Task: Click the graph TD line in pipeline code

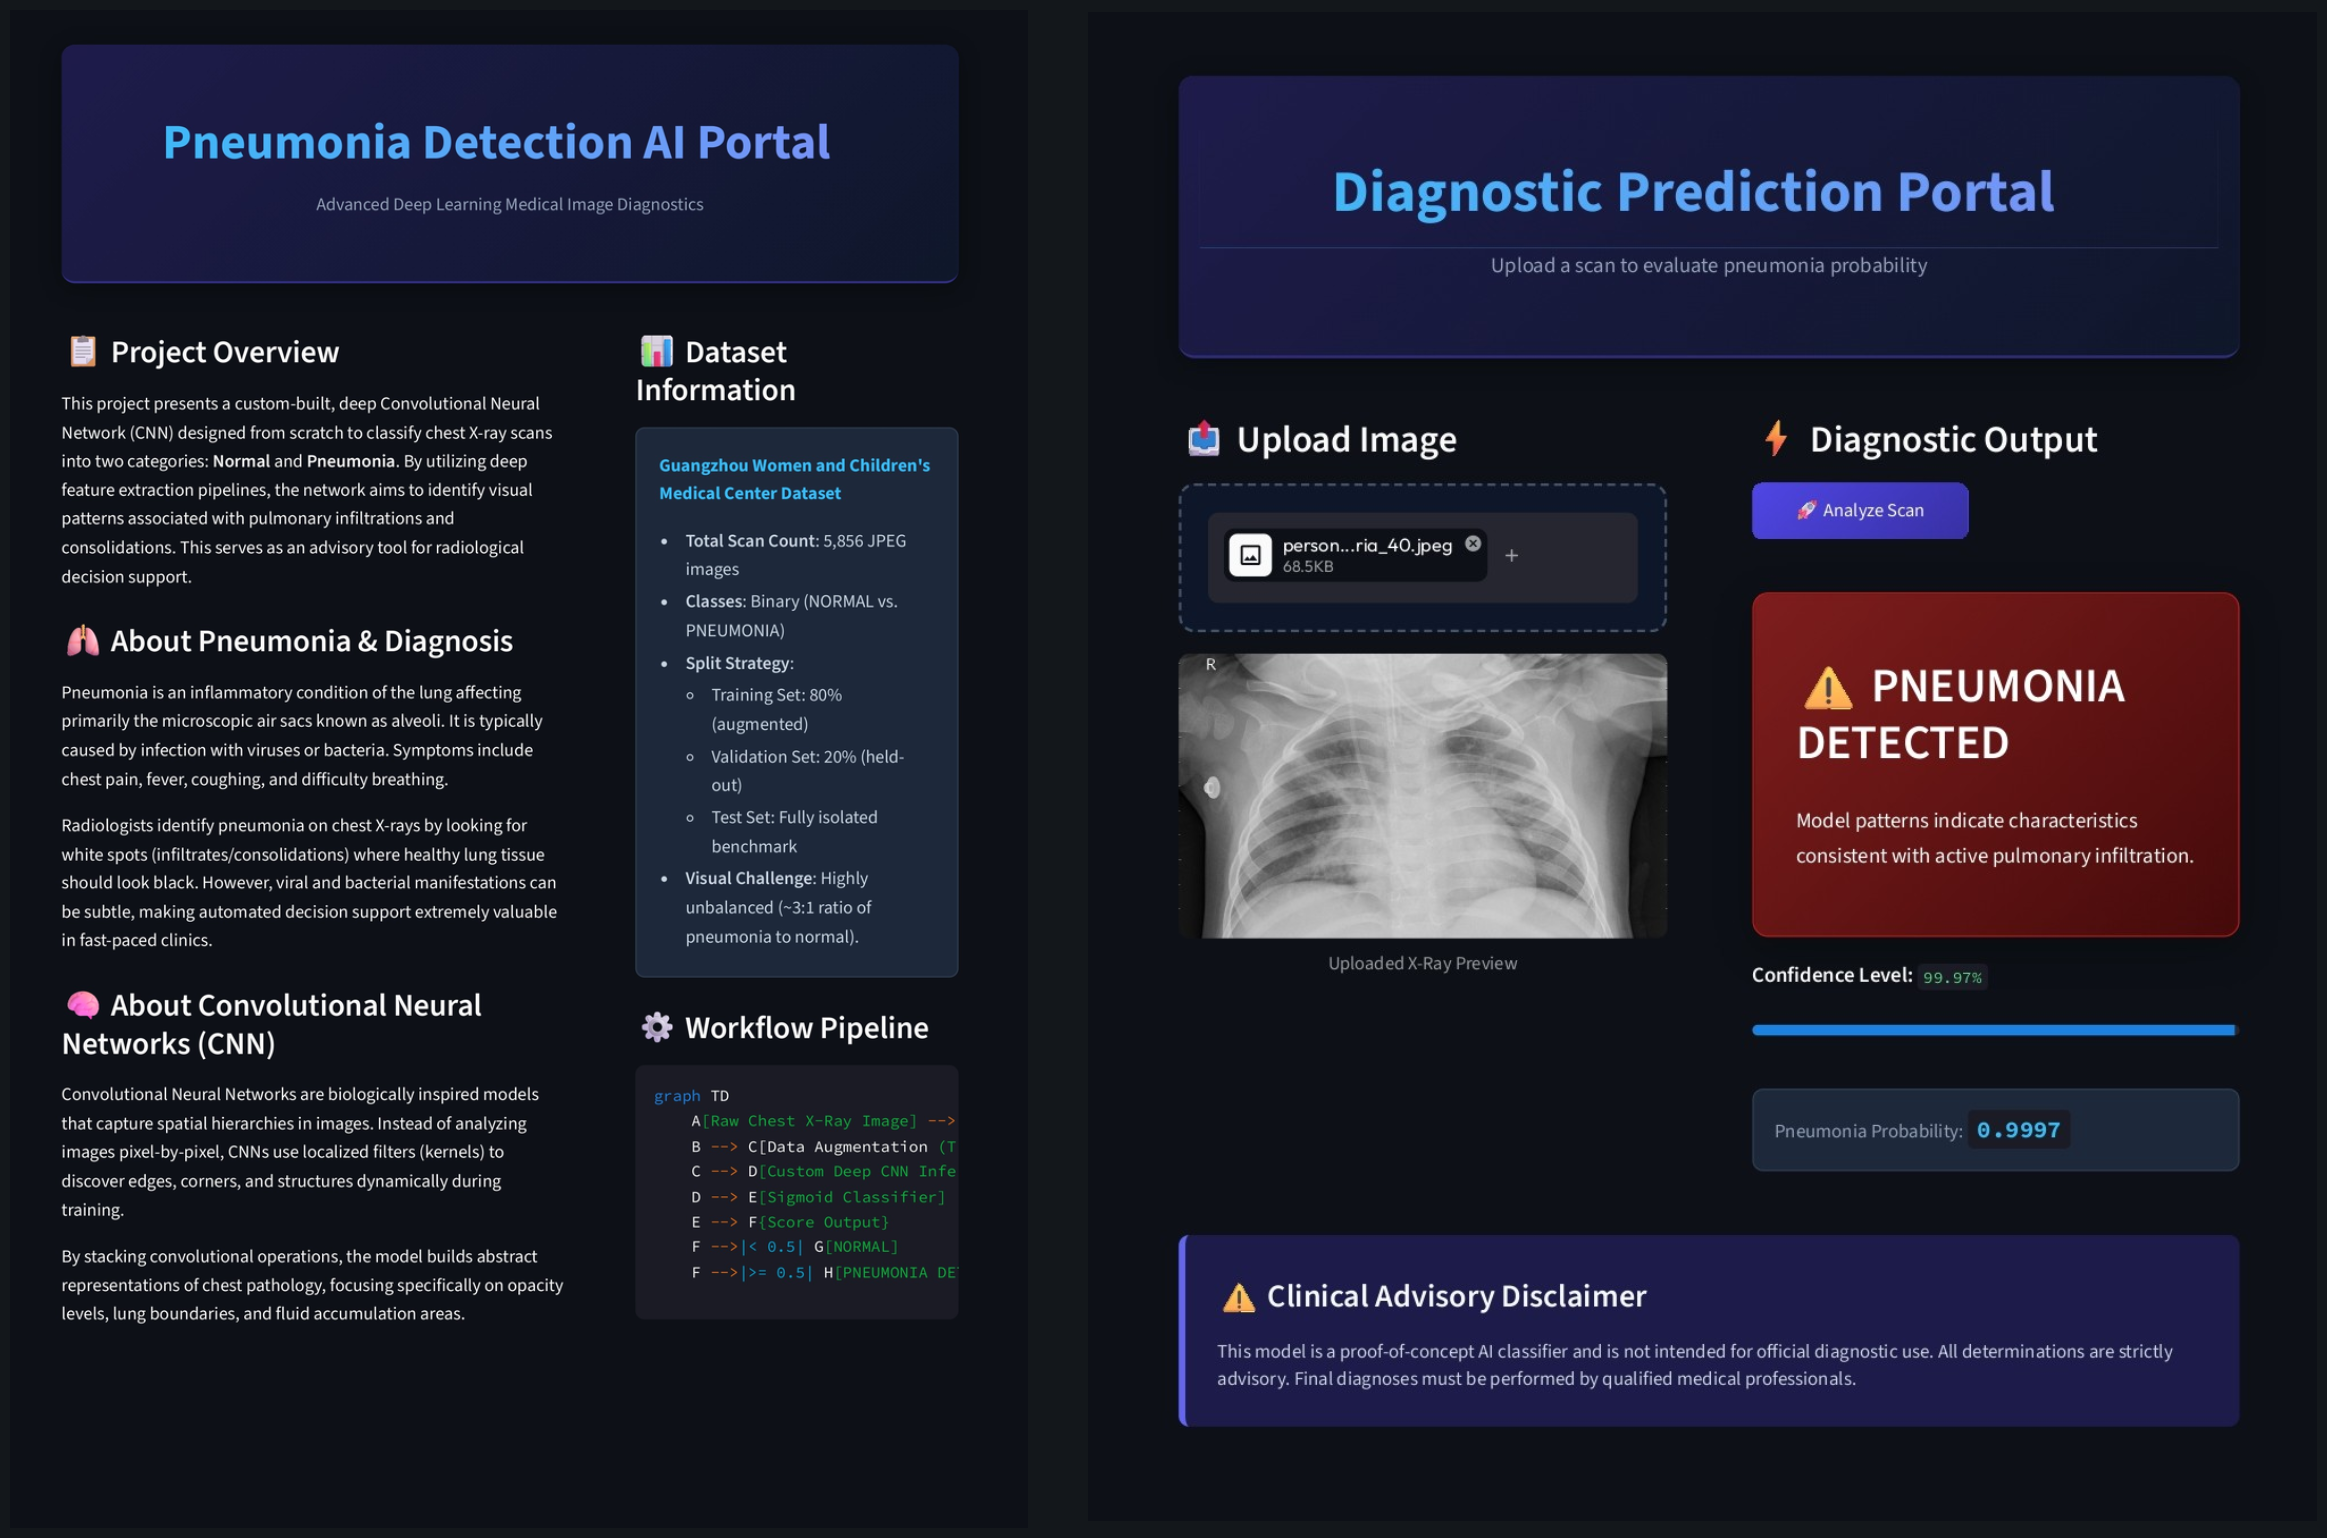Action: click(691, 1096)
